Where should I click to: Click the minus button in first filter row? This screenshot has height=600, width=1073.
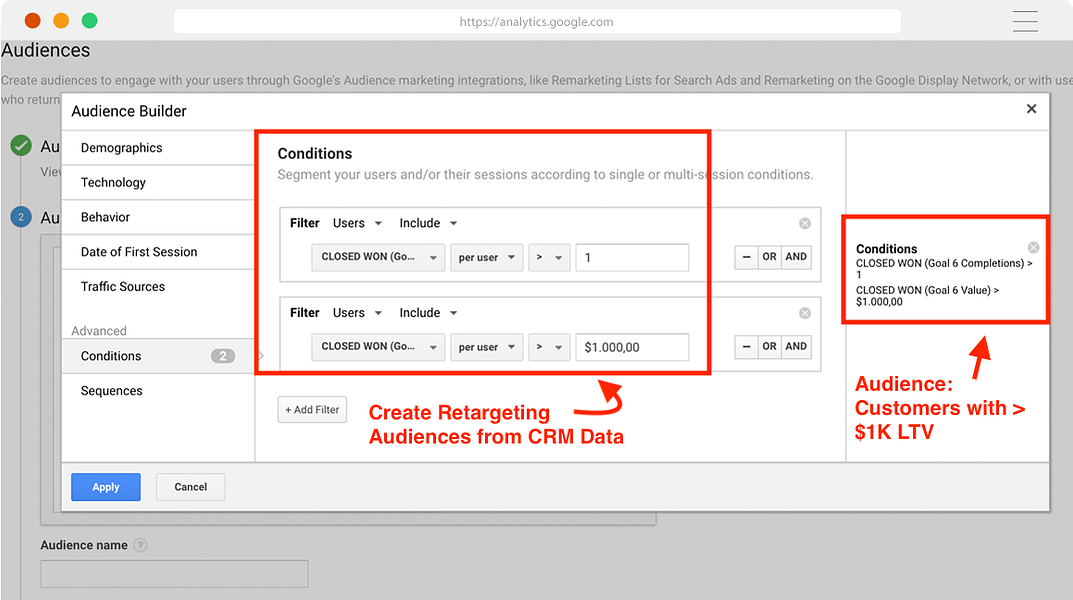click(746, 257)
